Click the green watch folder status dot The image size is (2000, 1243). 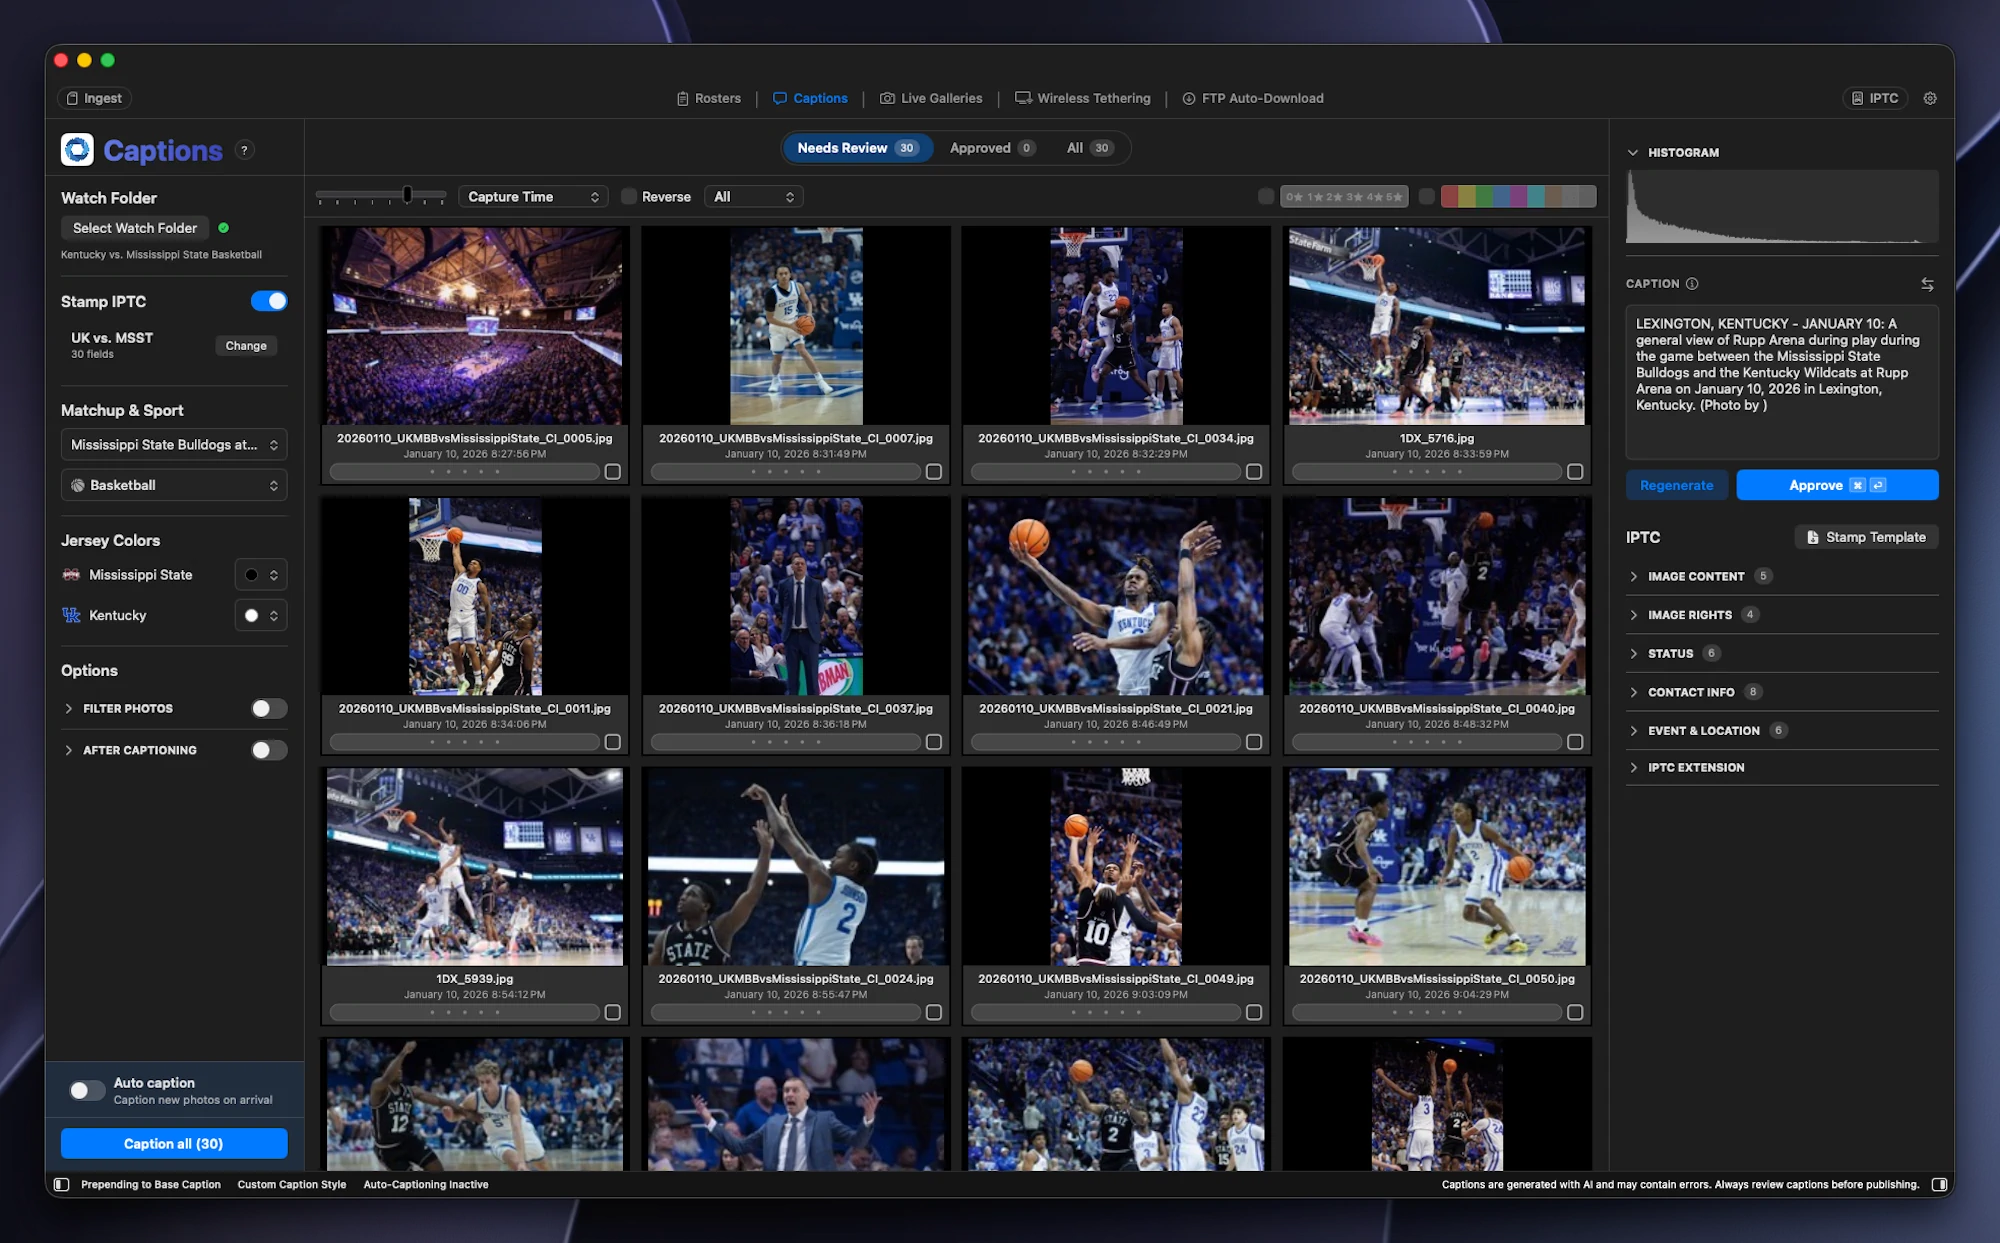(x=224, y=228)
